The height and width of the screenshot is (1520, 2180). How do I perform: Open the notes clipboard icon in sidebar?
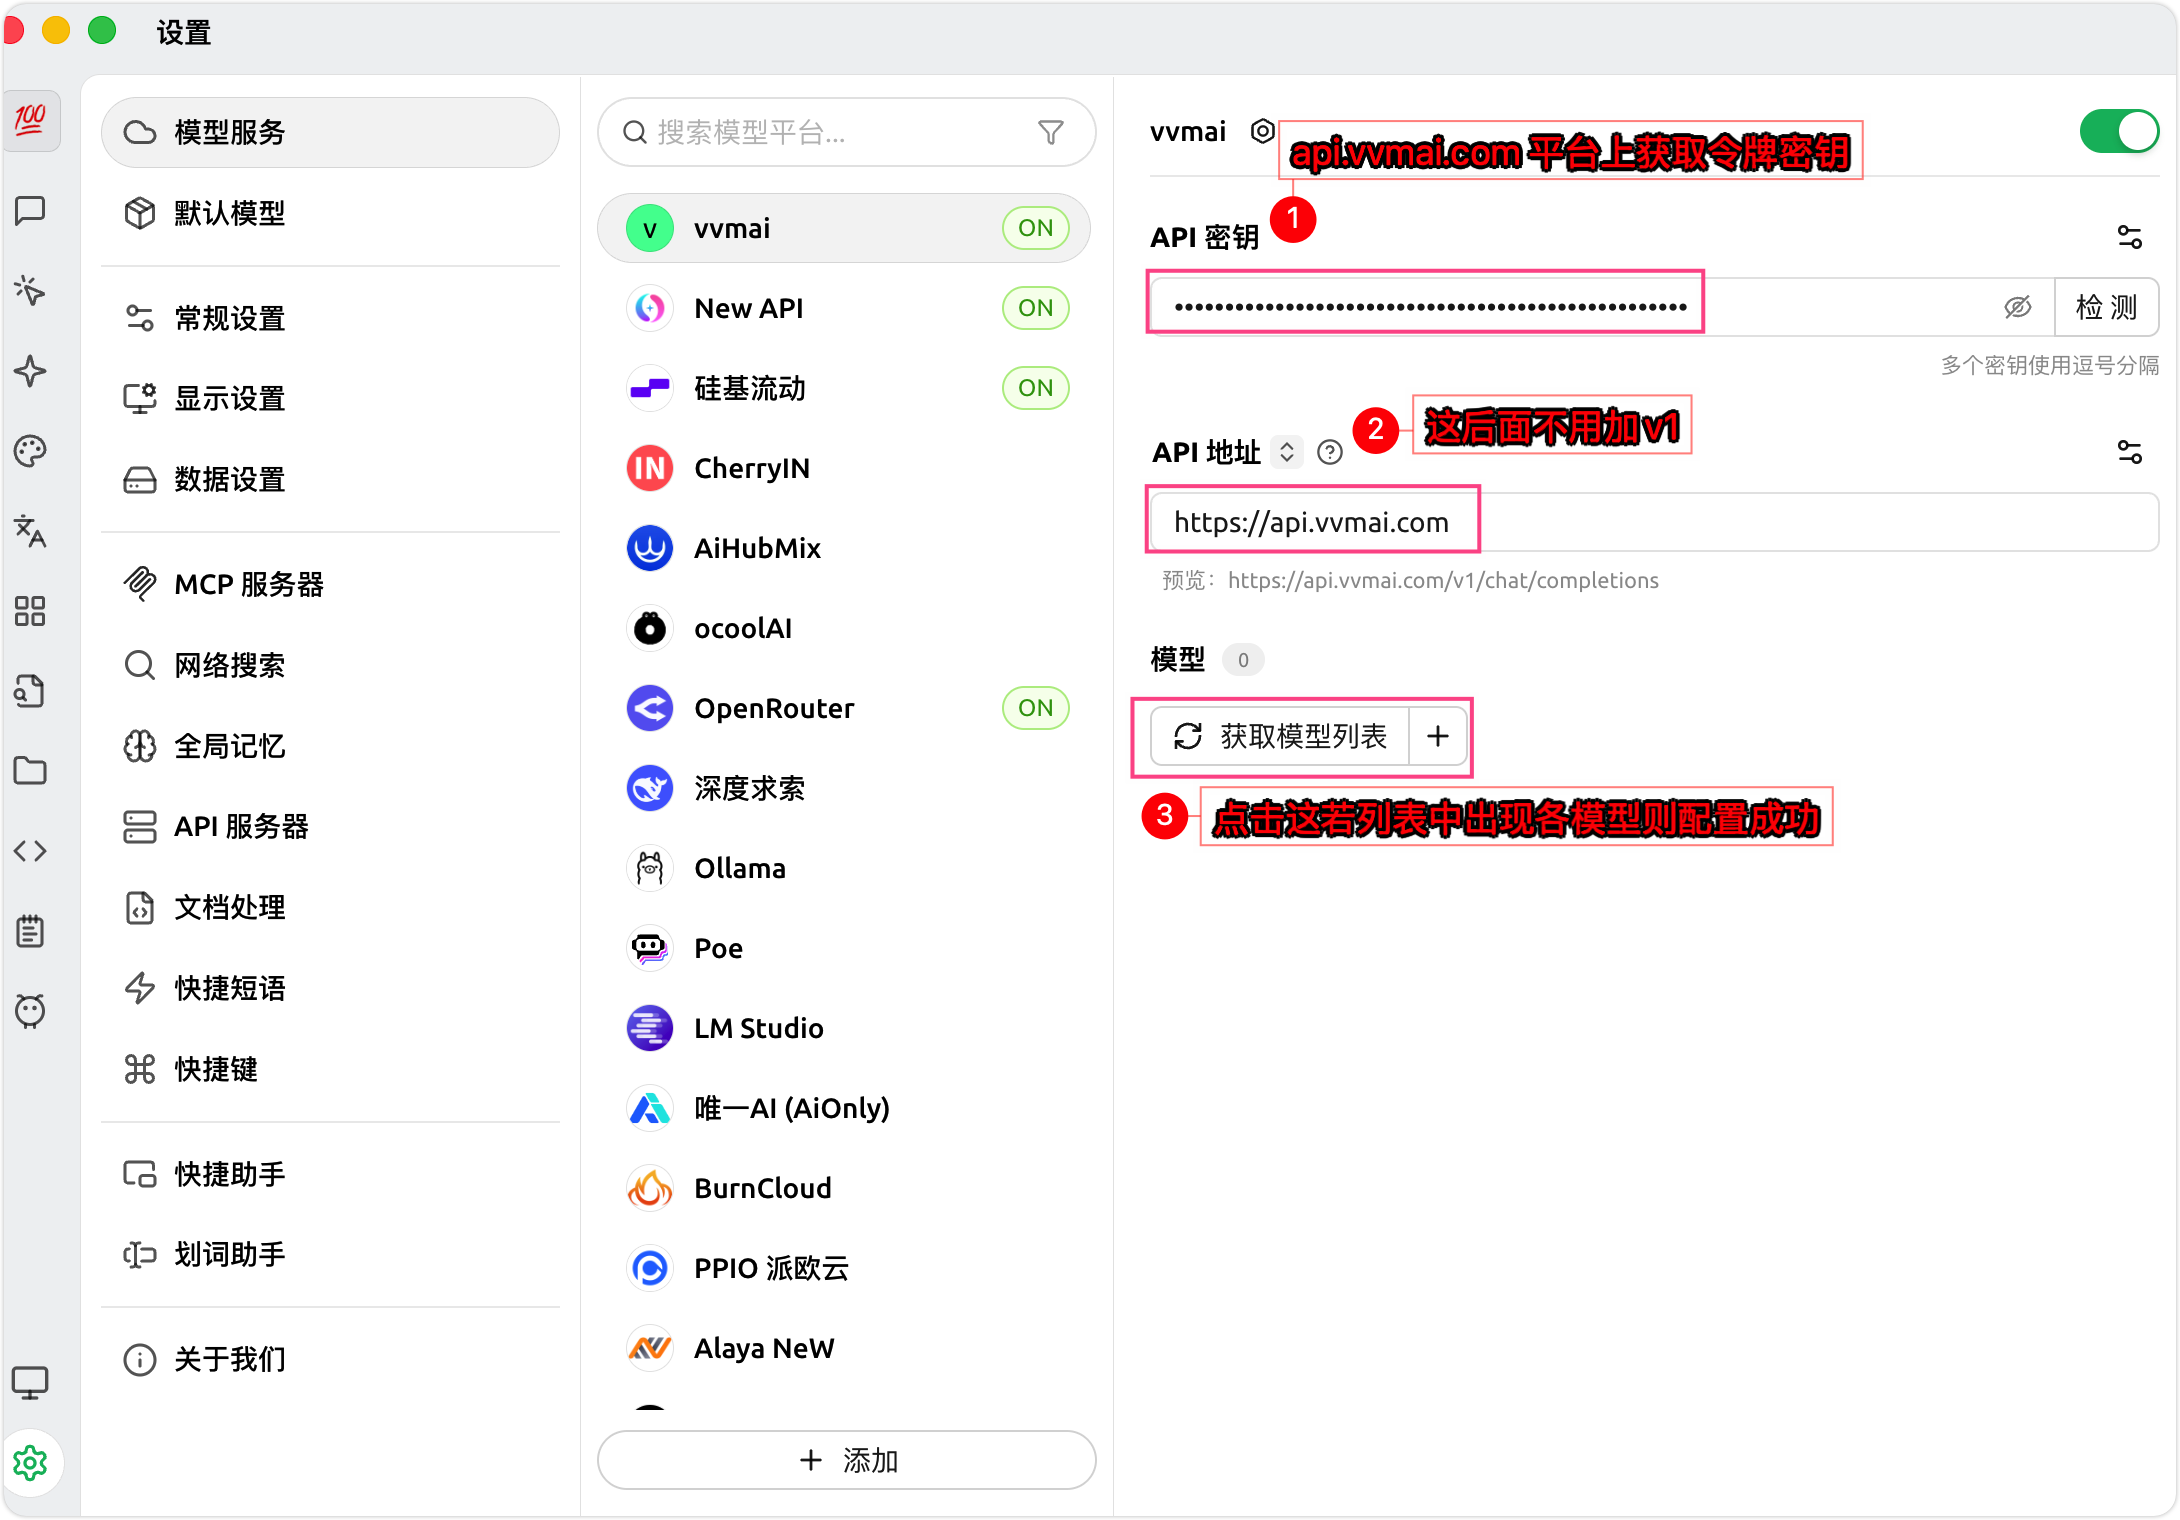click(x=30, y=931)
